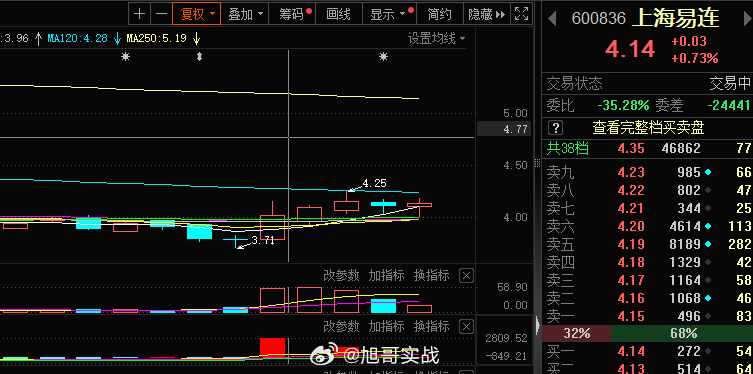753x374 pixels.
Task: Click the question mark help icon
Action: click(x=556, y=128)
